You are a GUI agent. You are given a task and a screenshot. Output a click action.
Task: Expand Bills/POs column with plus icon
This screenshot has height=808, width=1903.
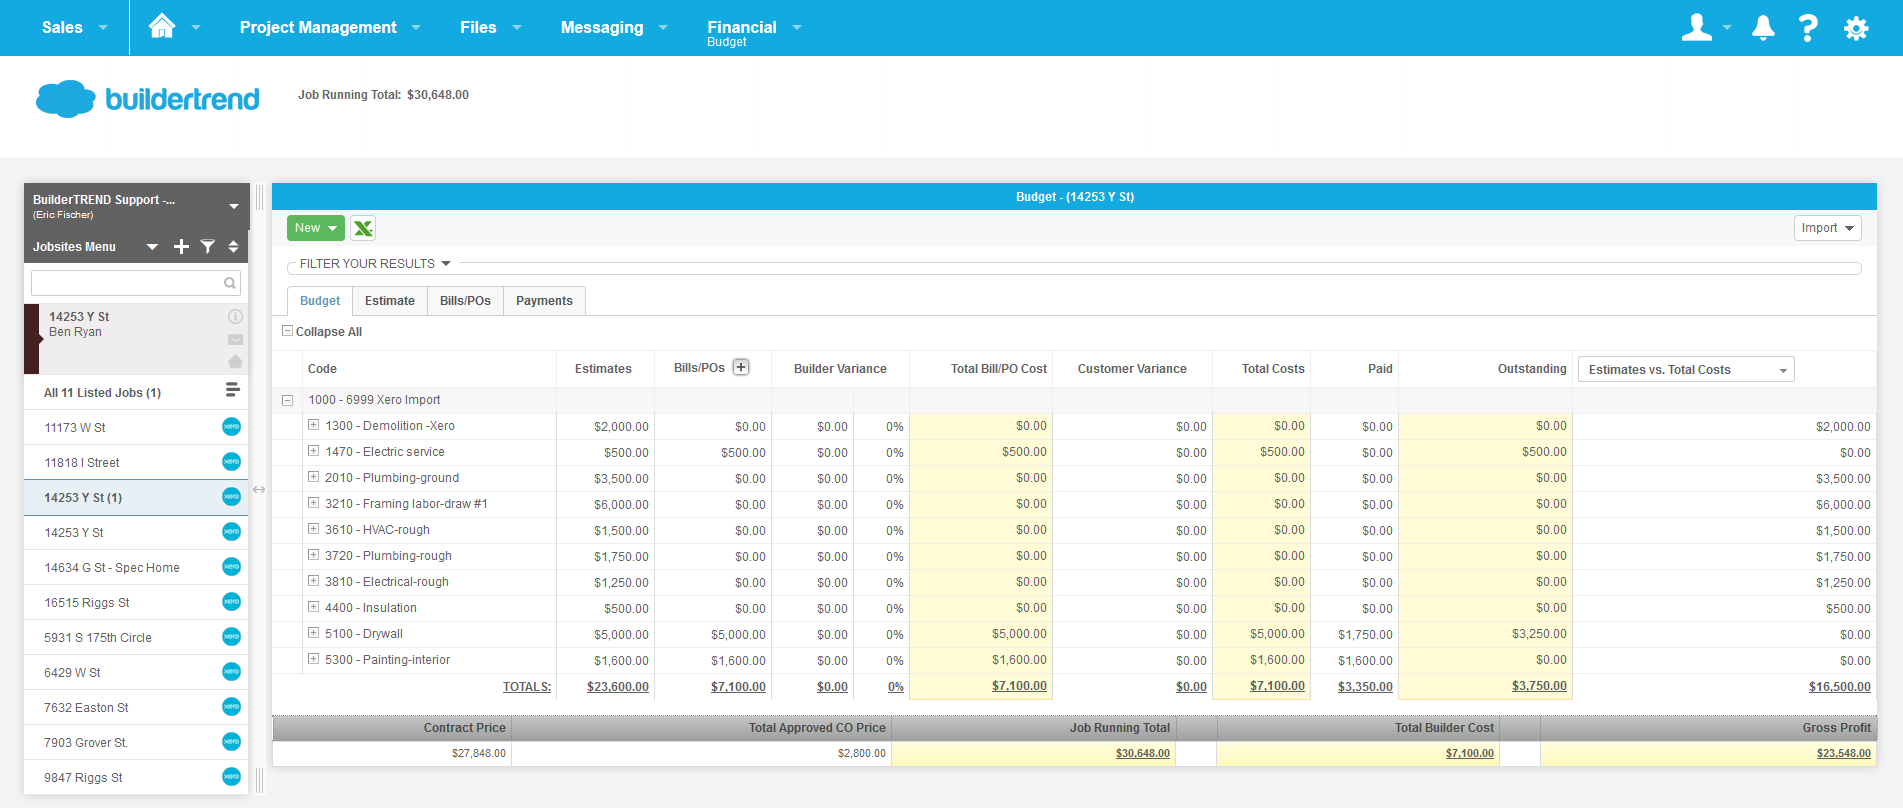click(x=741, y=367)
